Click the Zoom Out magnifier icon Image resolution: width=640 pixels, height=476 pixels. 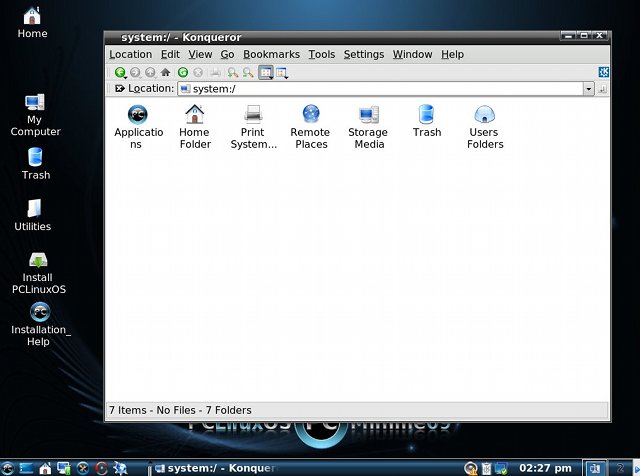(x=248, y=73)
